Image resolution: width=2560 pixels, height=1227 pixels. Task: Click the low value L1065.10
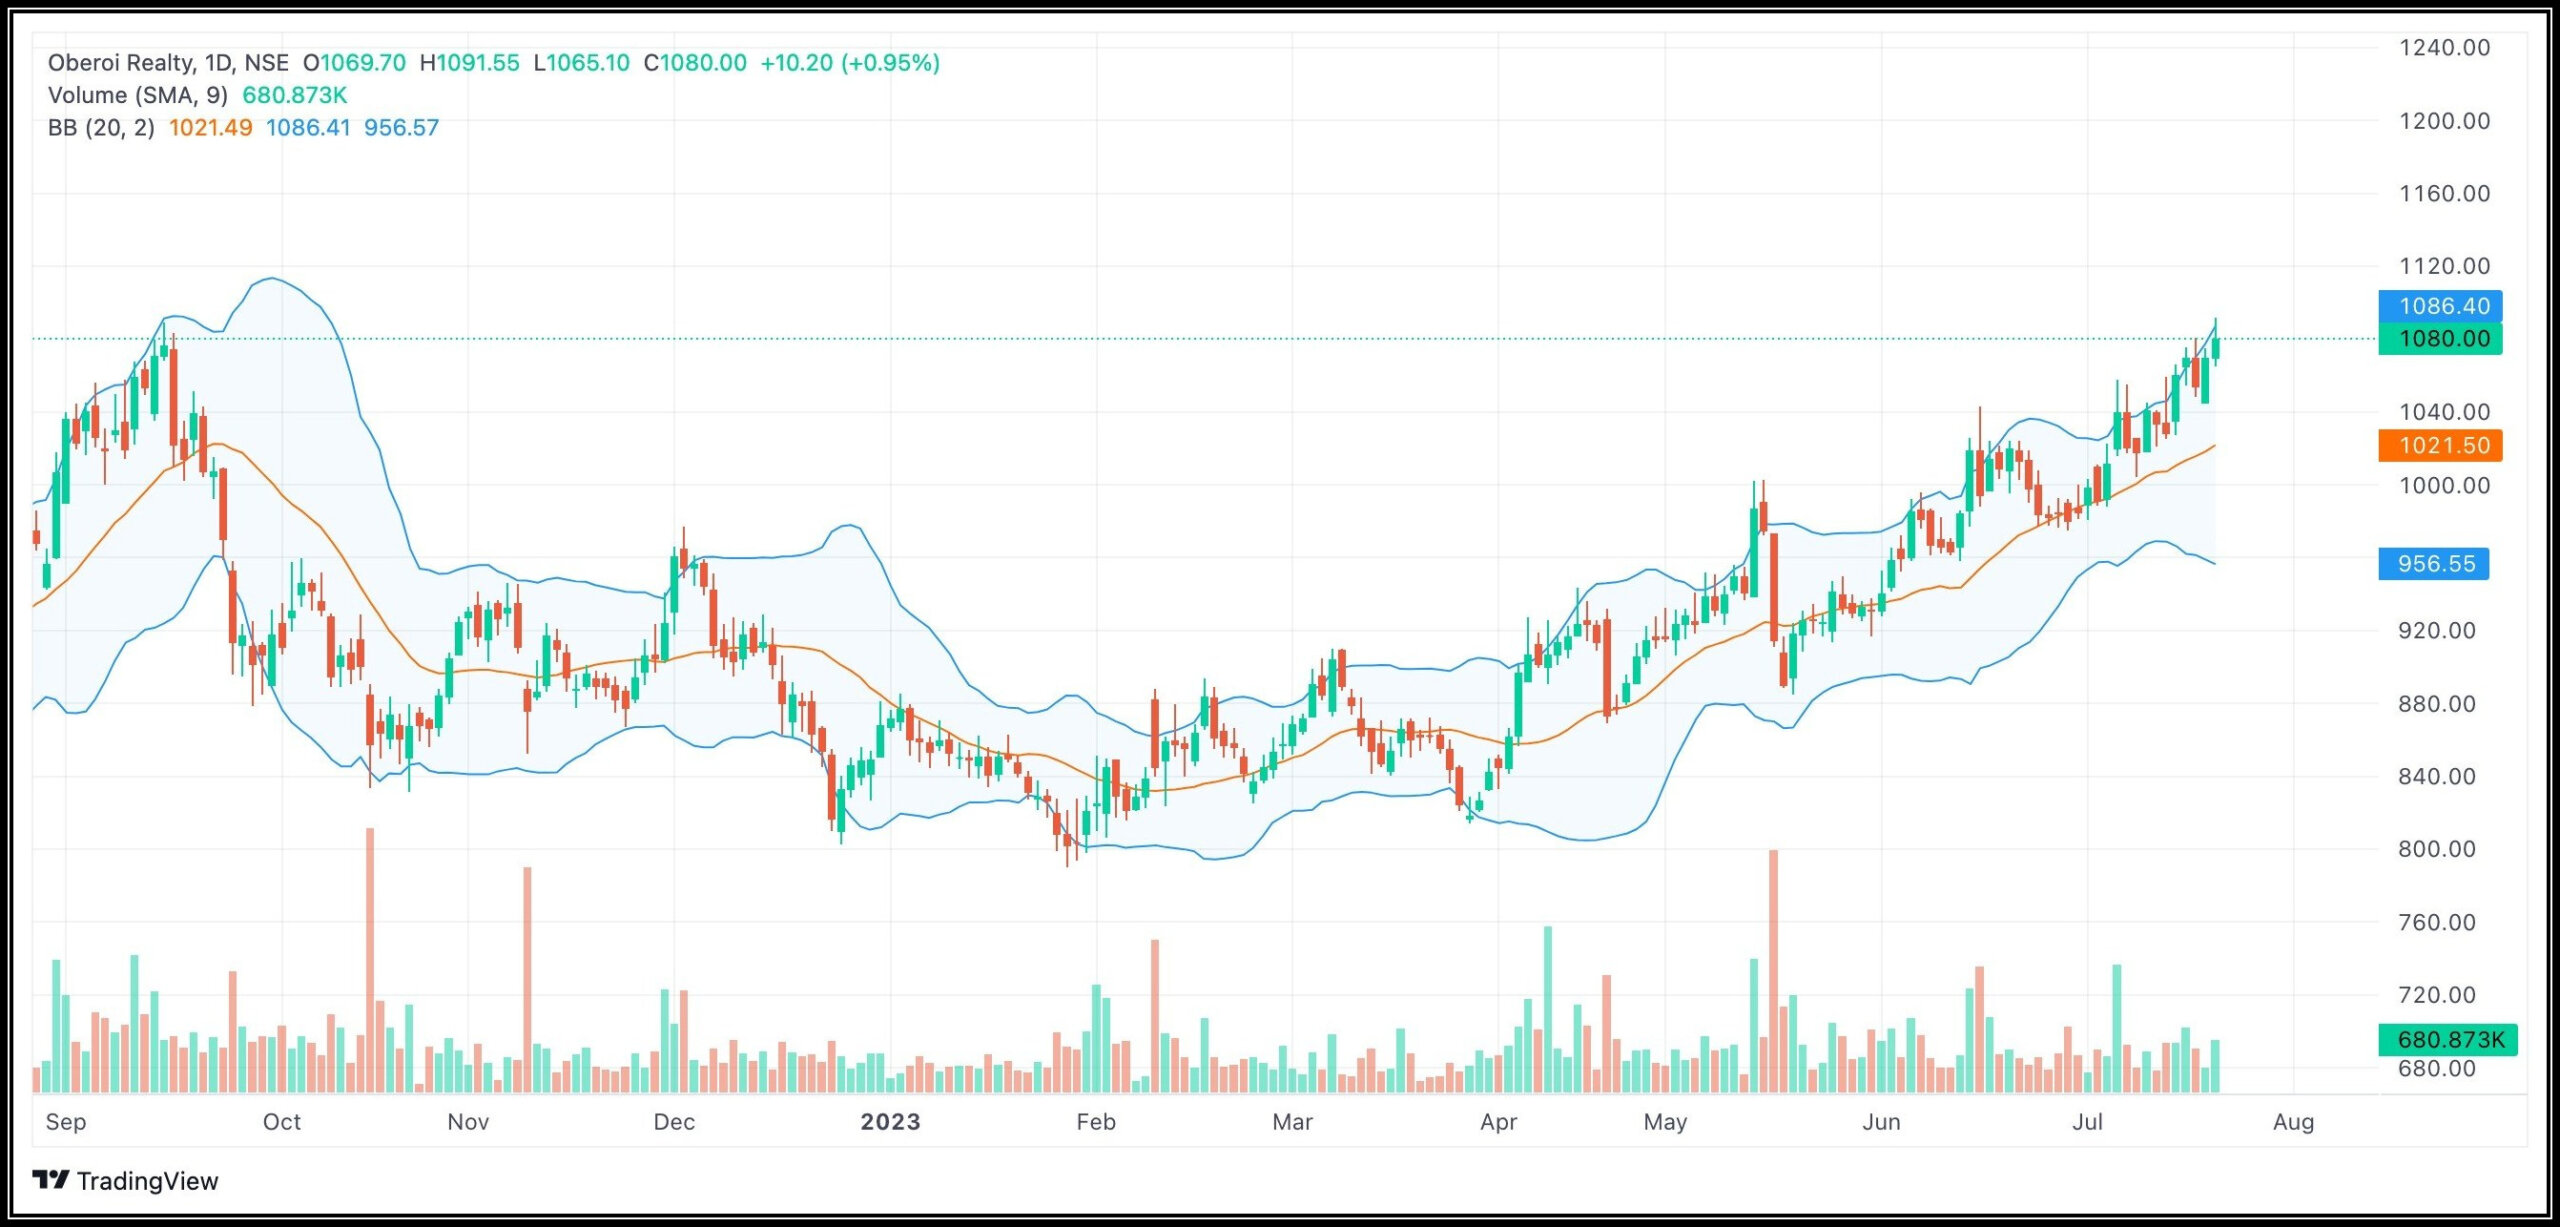coord(582,63)
